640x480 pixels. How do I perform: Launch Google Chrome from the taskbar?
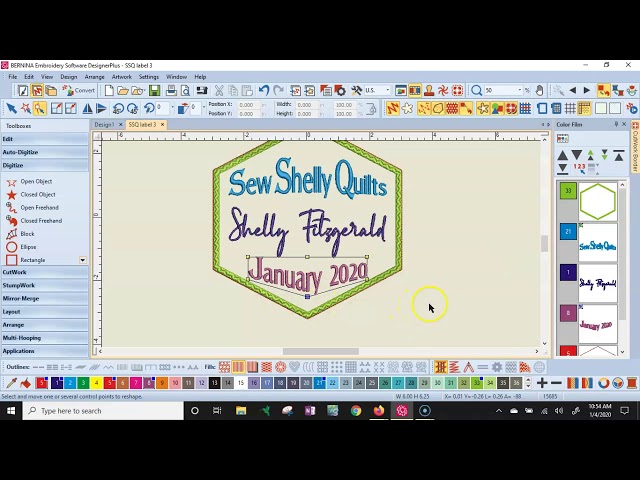pyautogui.click(x=356, y=411)
